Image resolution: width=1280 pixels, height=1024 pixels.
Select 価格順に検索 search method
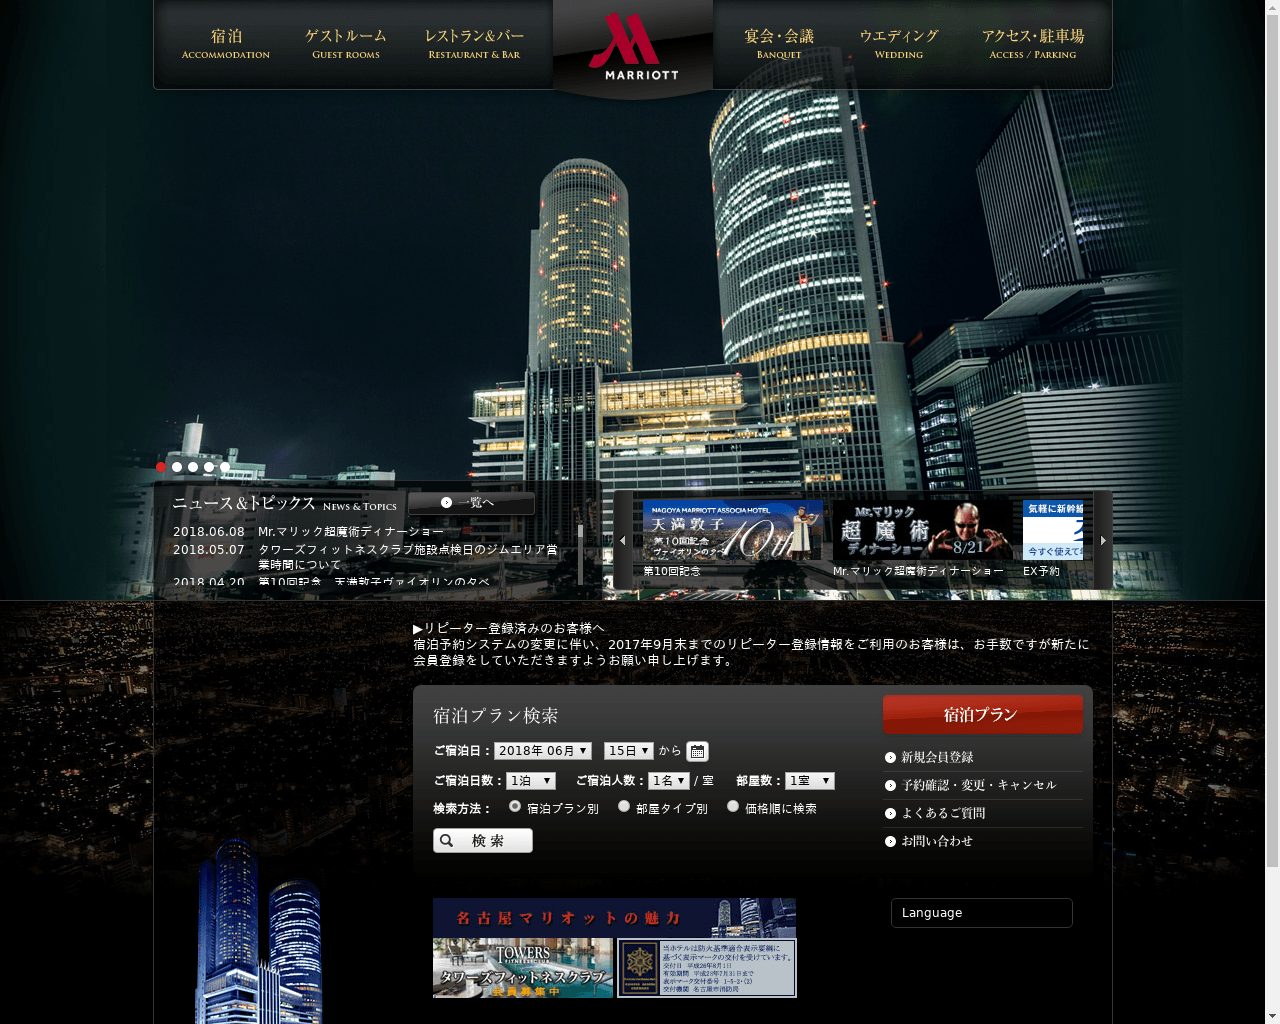pyautogui.click(x=733, y=806)
